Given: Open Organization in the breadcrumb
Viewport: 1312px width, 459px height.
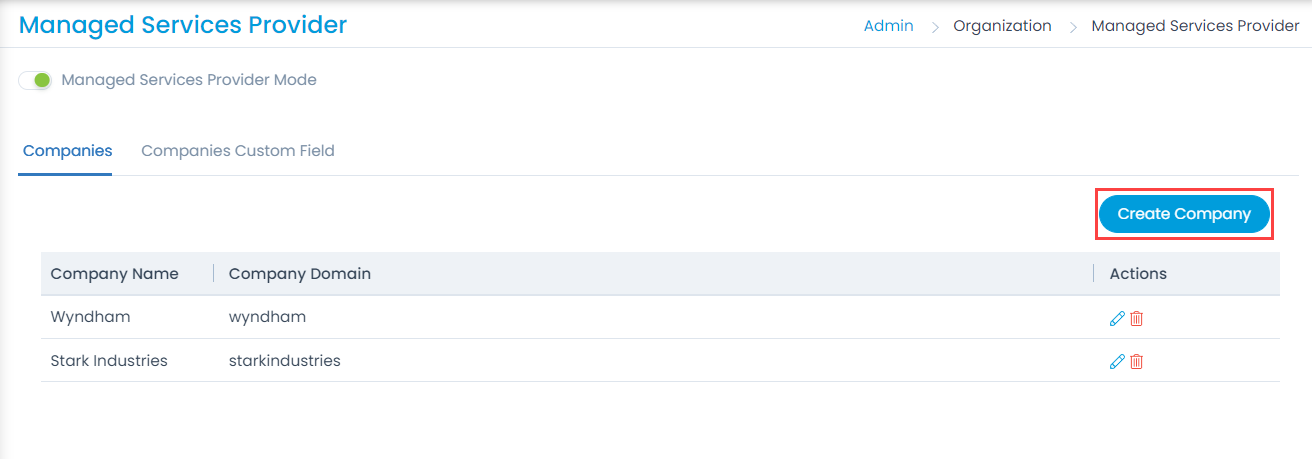Looking at the screenshot, I should (x=1002, y=26).
